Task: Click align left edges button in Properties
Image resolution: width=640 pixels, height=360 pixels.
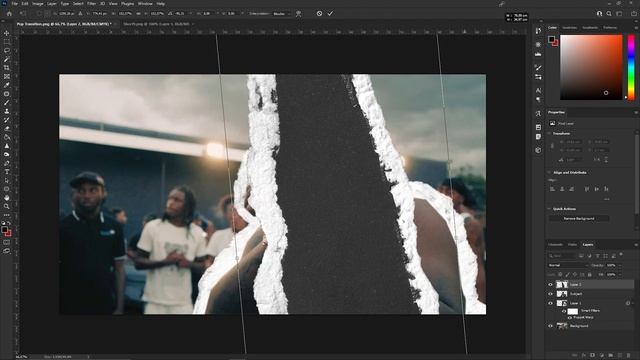Action: click(552, 189)
